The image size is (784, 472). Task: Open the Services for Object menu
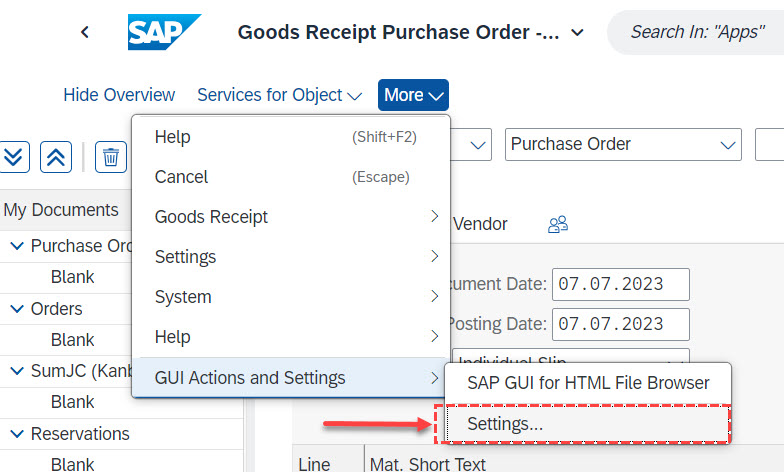(279, 95)
